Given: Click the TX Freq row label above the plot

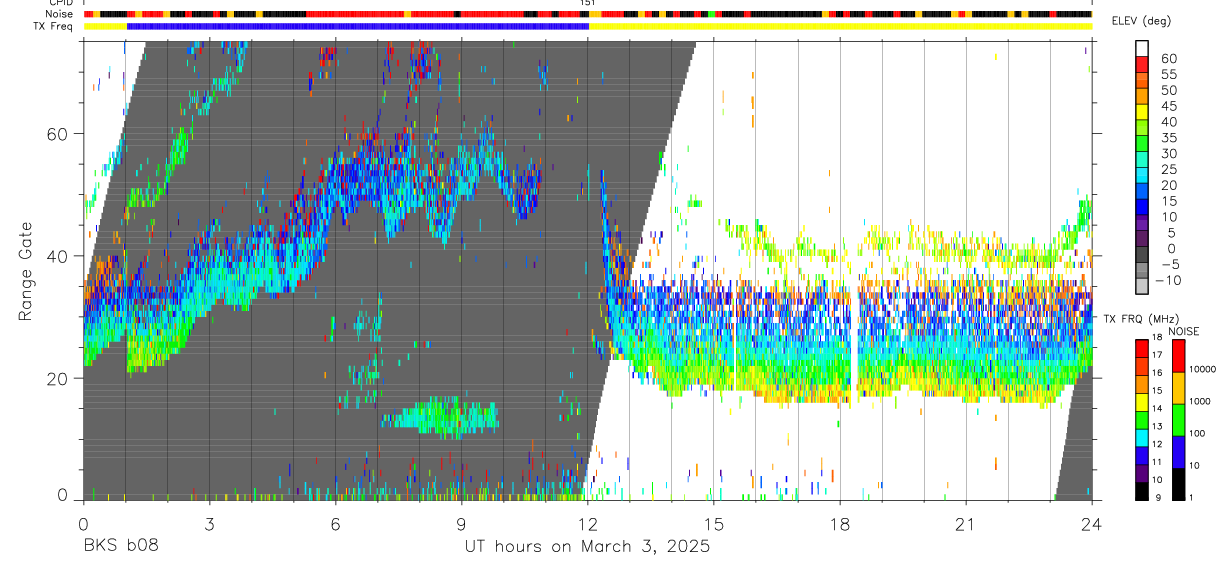Looking at the screenshot, I should tap(55, 26).
